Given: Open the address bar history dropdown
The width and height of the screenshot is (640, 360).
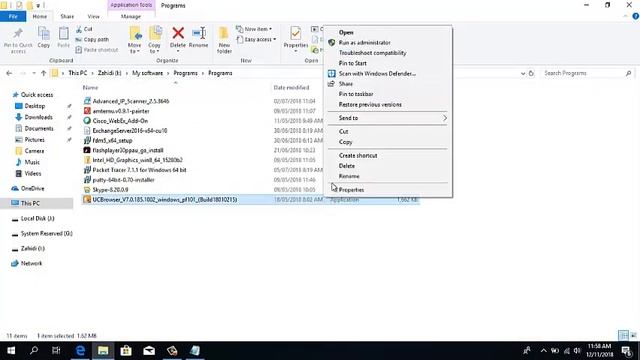Looking at the screenshot, I should (x=523, y=73).
